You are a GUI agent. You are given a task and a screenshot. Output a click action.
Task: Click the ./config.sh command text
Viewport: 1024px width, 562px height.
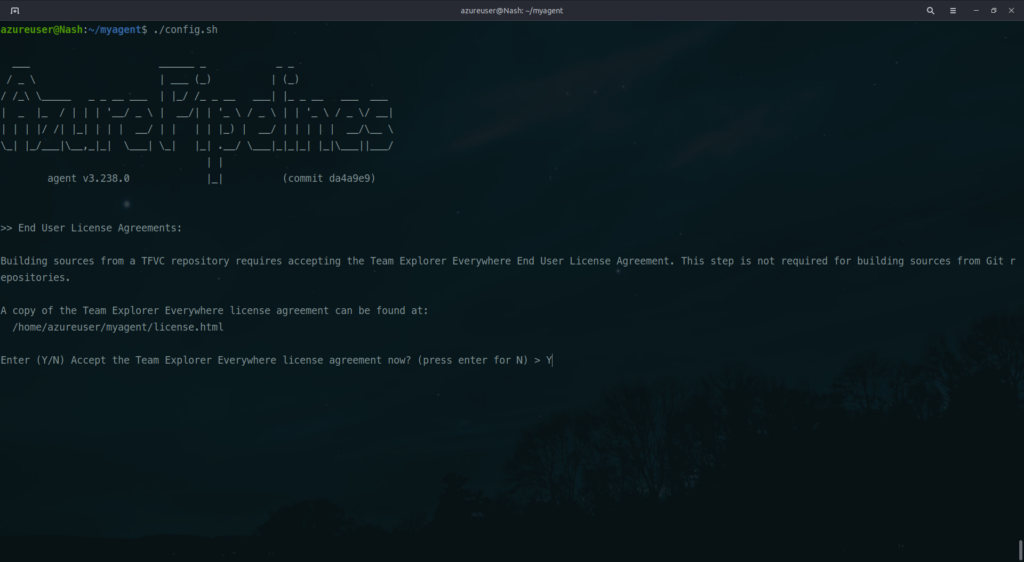coord(185,30)
